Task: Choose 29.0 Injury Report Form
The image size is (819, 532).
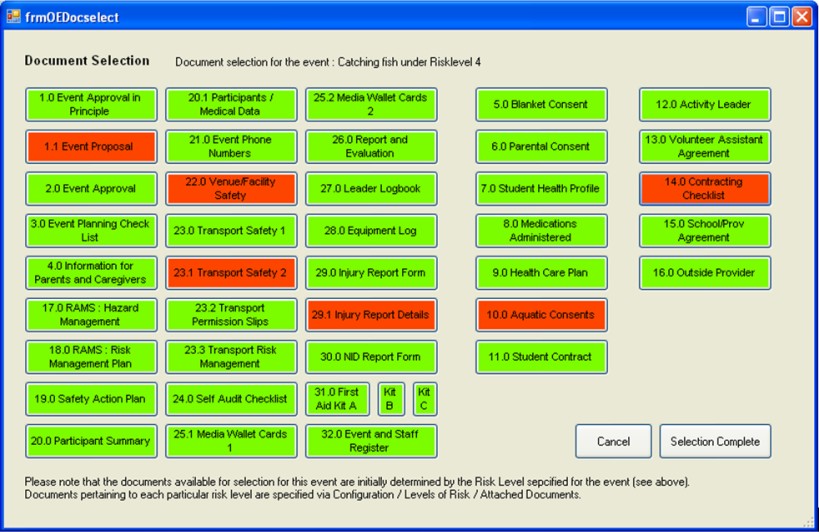Action: (x=371, y=273)
